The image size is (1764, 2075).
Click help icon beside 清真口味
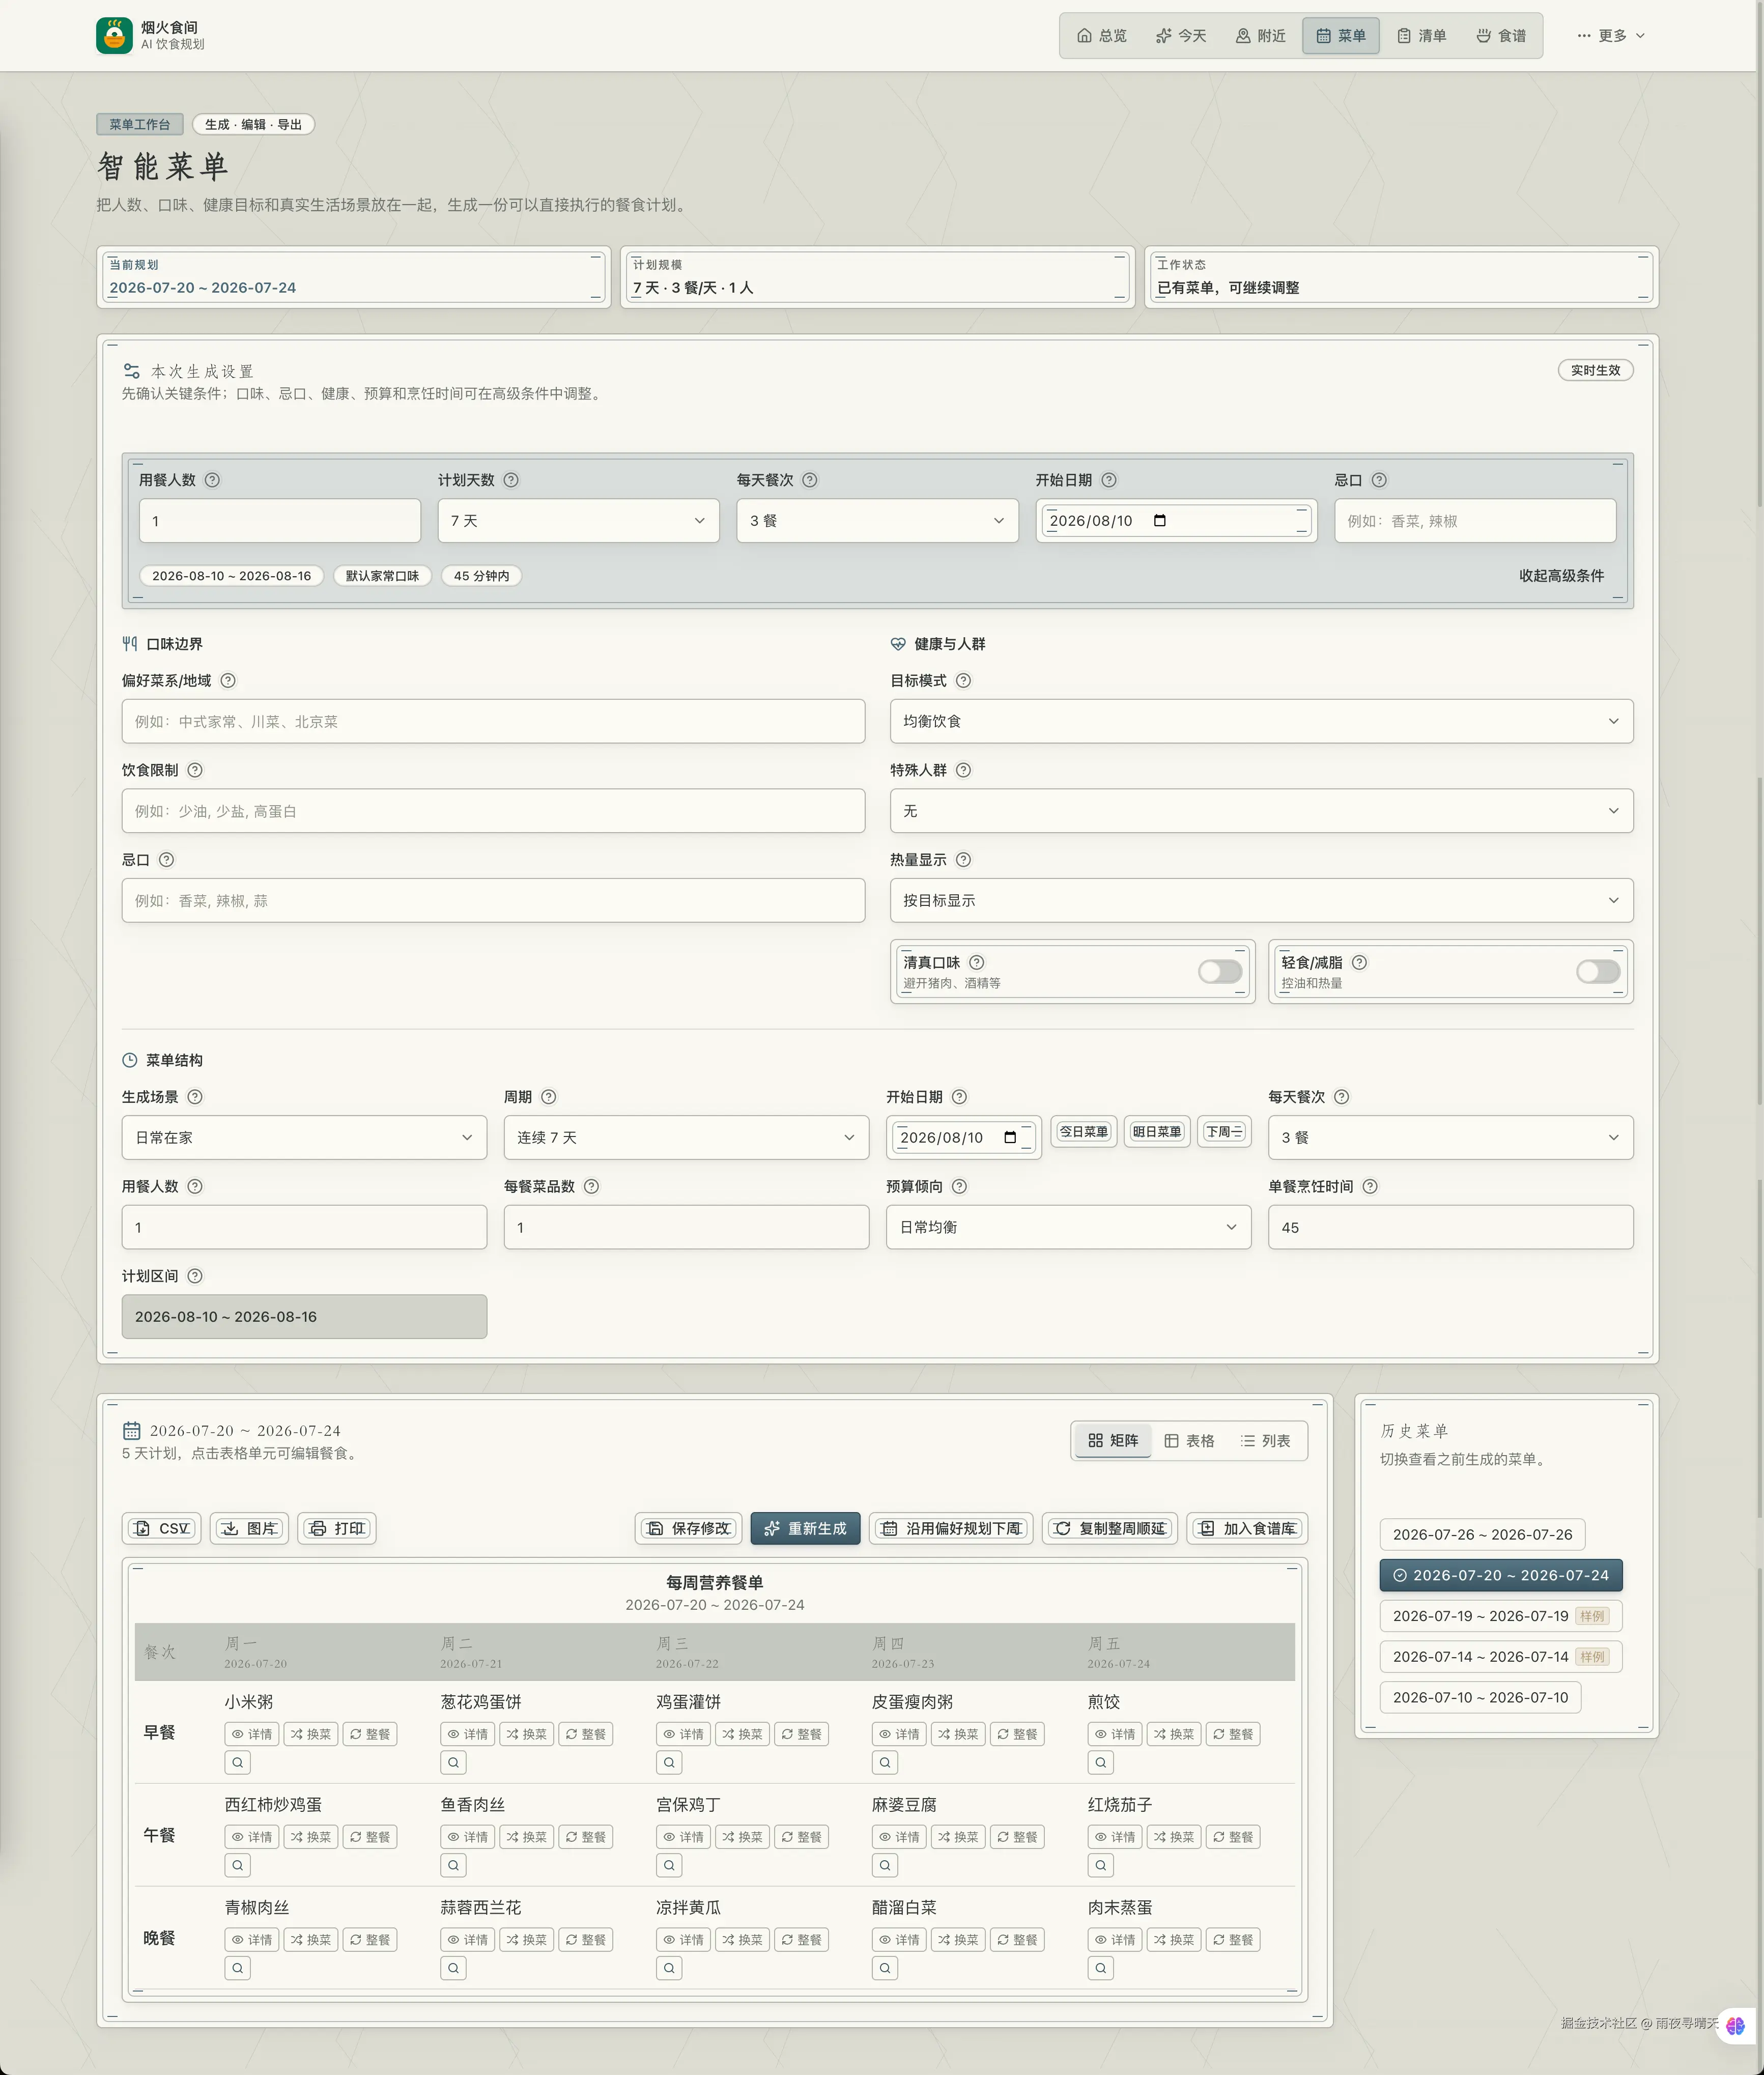(x=977, y=963)
